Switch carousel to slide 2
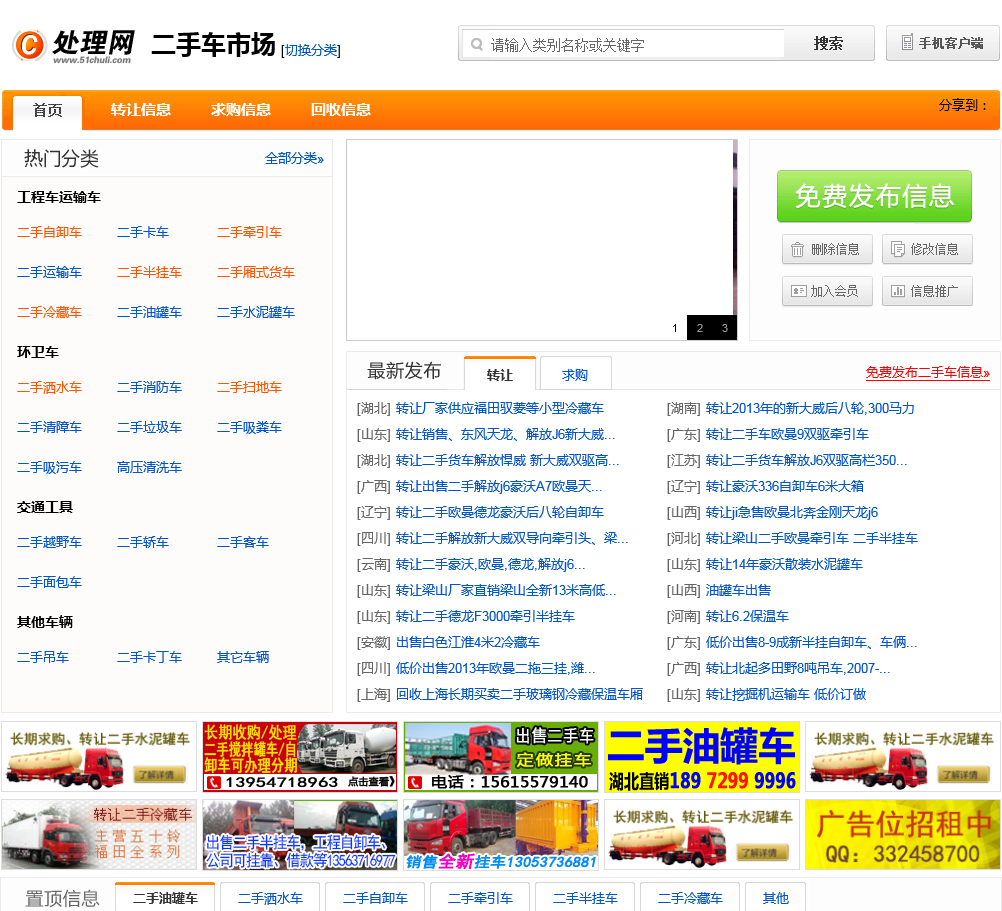1002x911 pixels. click(699, 328)
